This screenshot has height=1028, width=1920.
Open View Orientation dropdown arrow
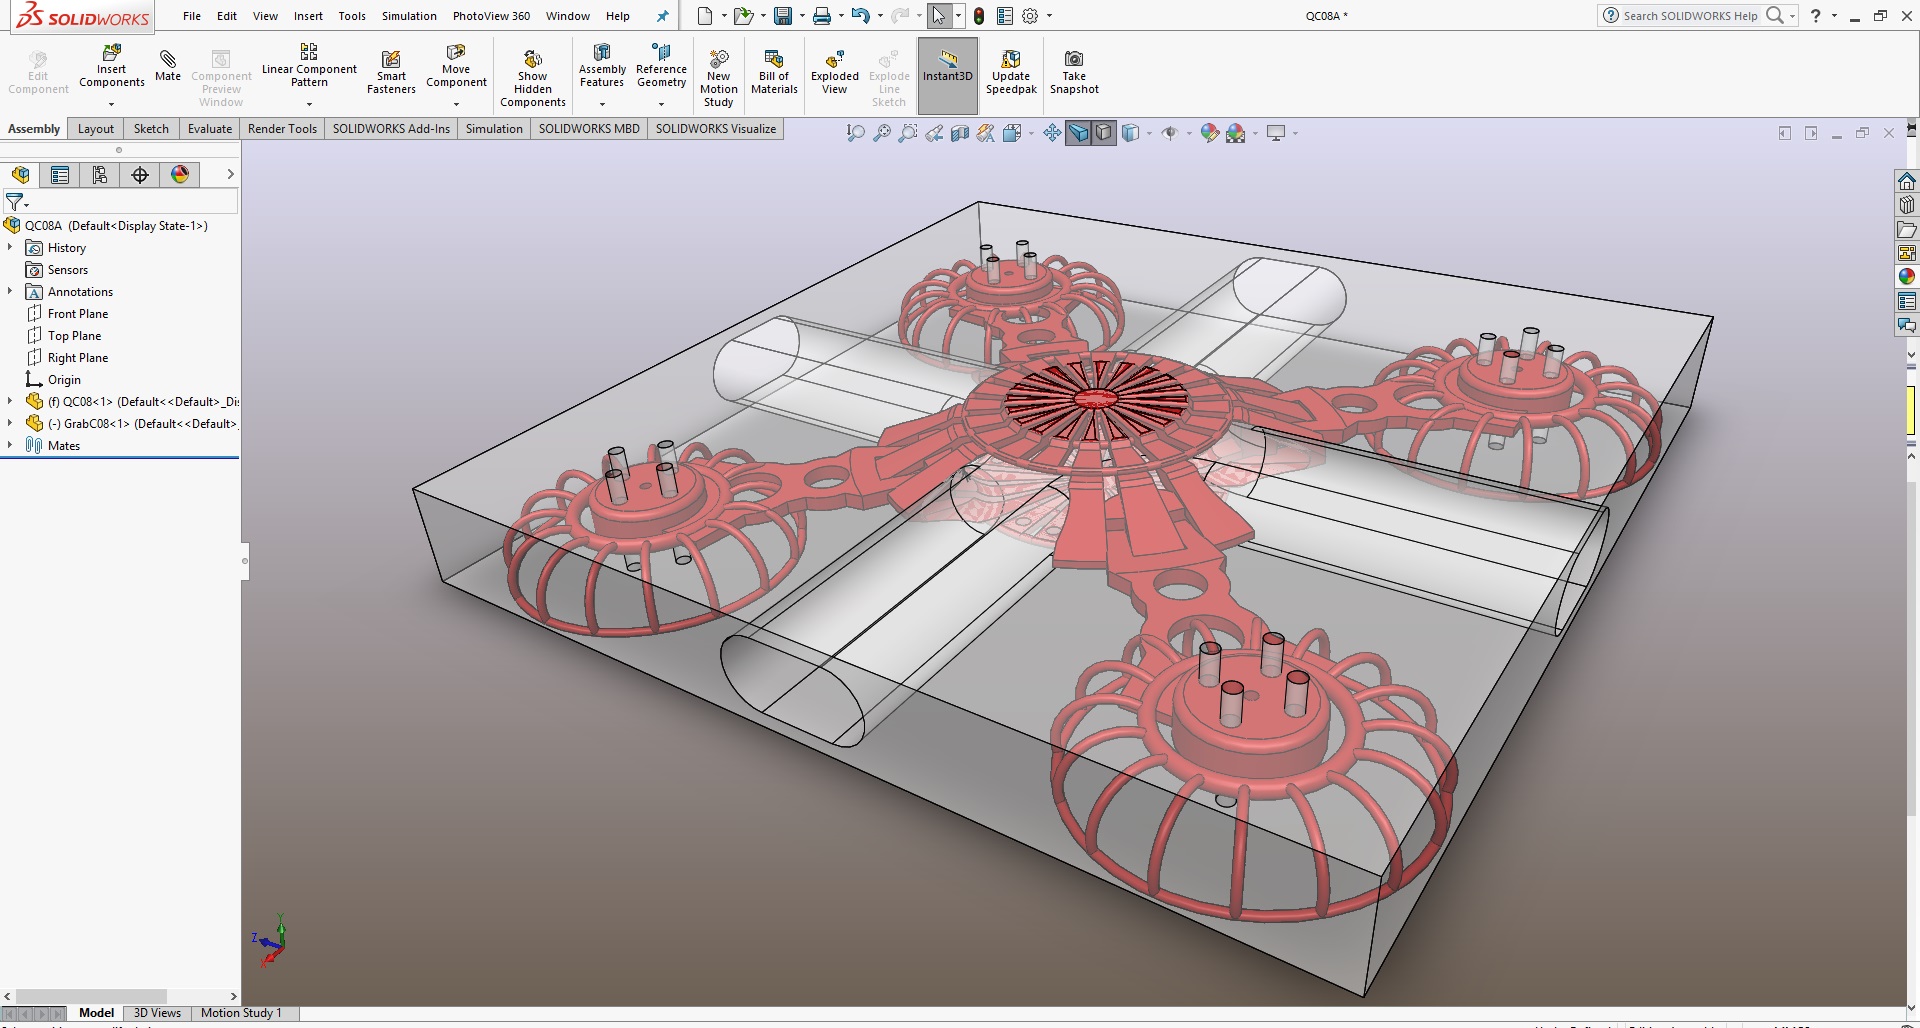[x=1030, y=133]
